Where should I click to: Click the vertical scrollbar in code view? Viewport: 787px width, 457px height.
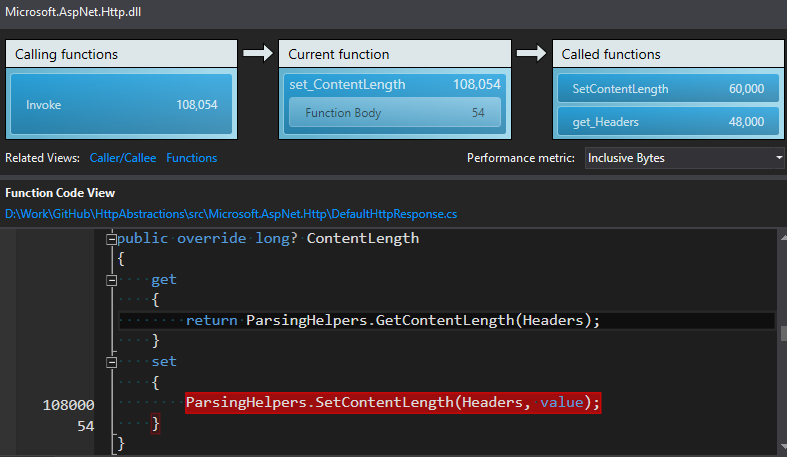782,334
